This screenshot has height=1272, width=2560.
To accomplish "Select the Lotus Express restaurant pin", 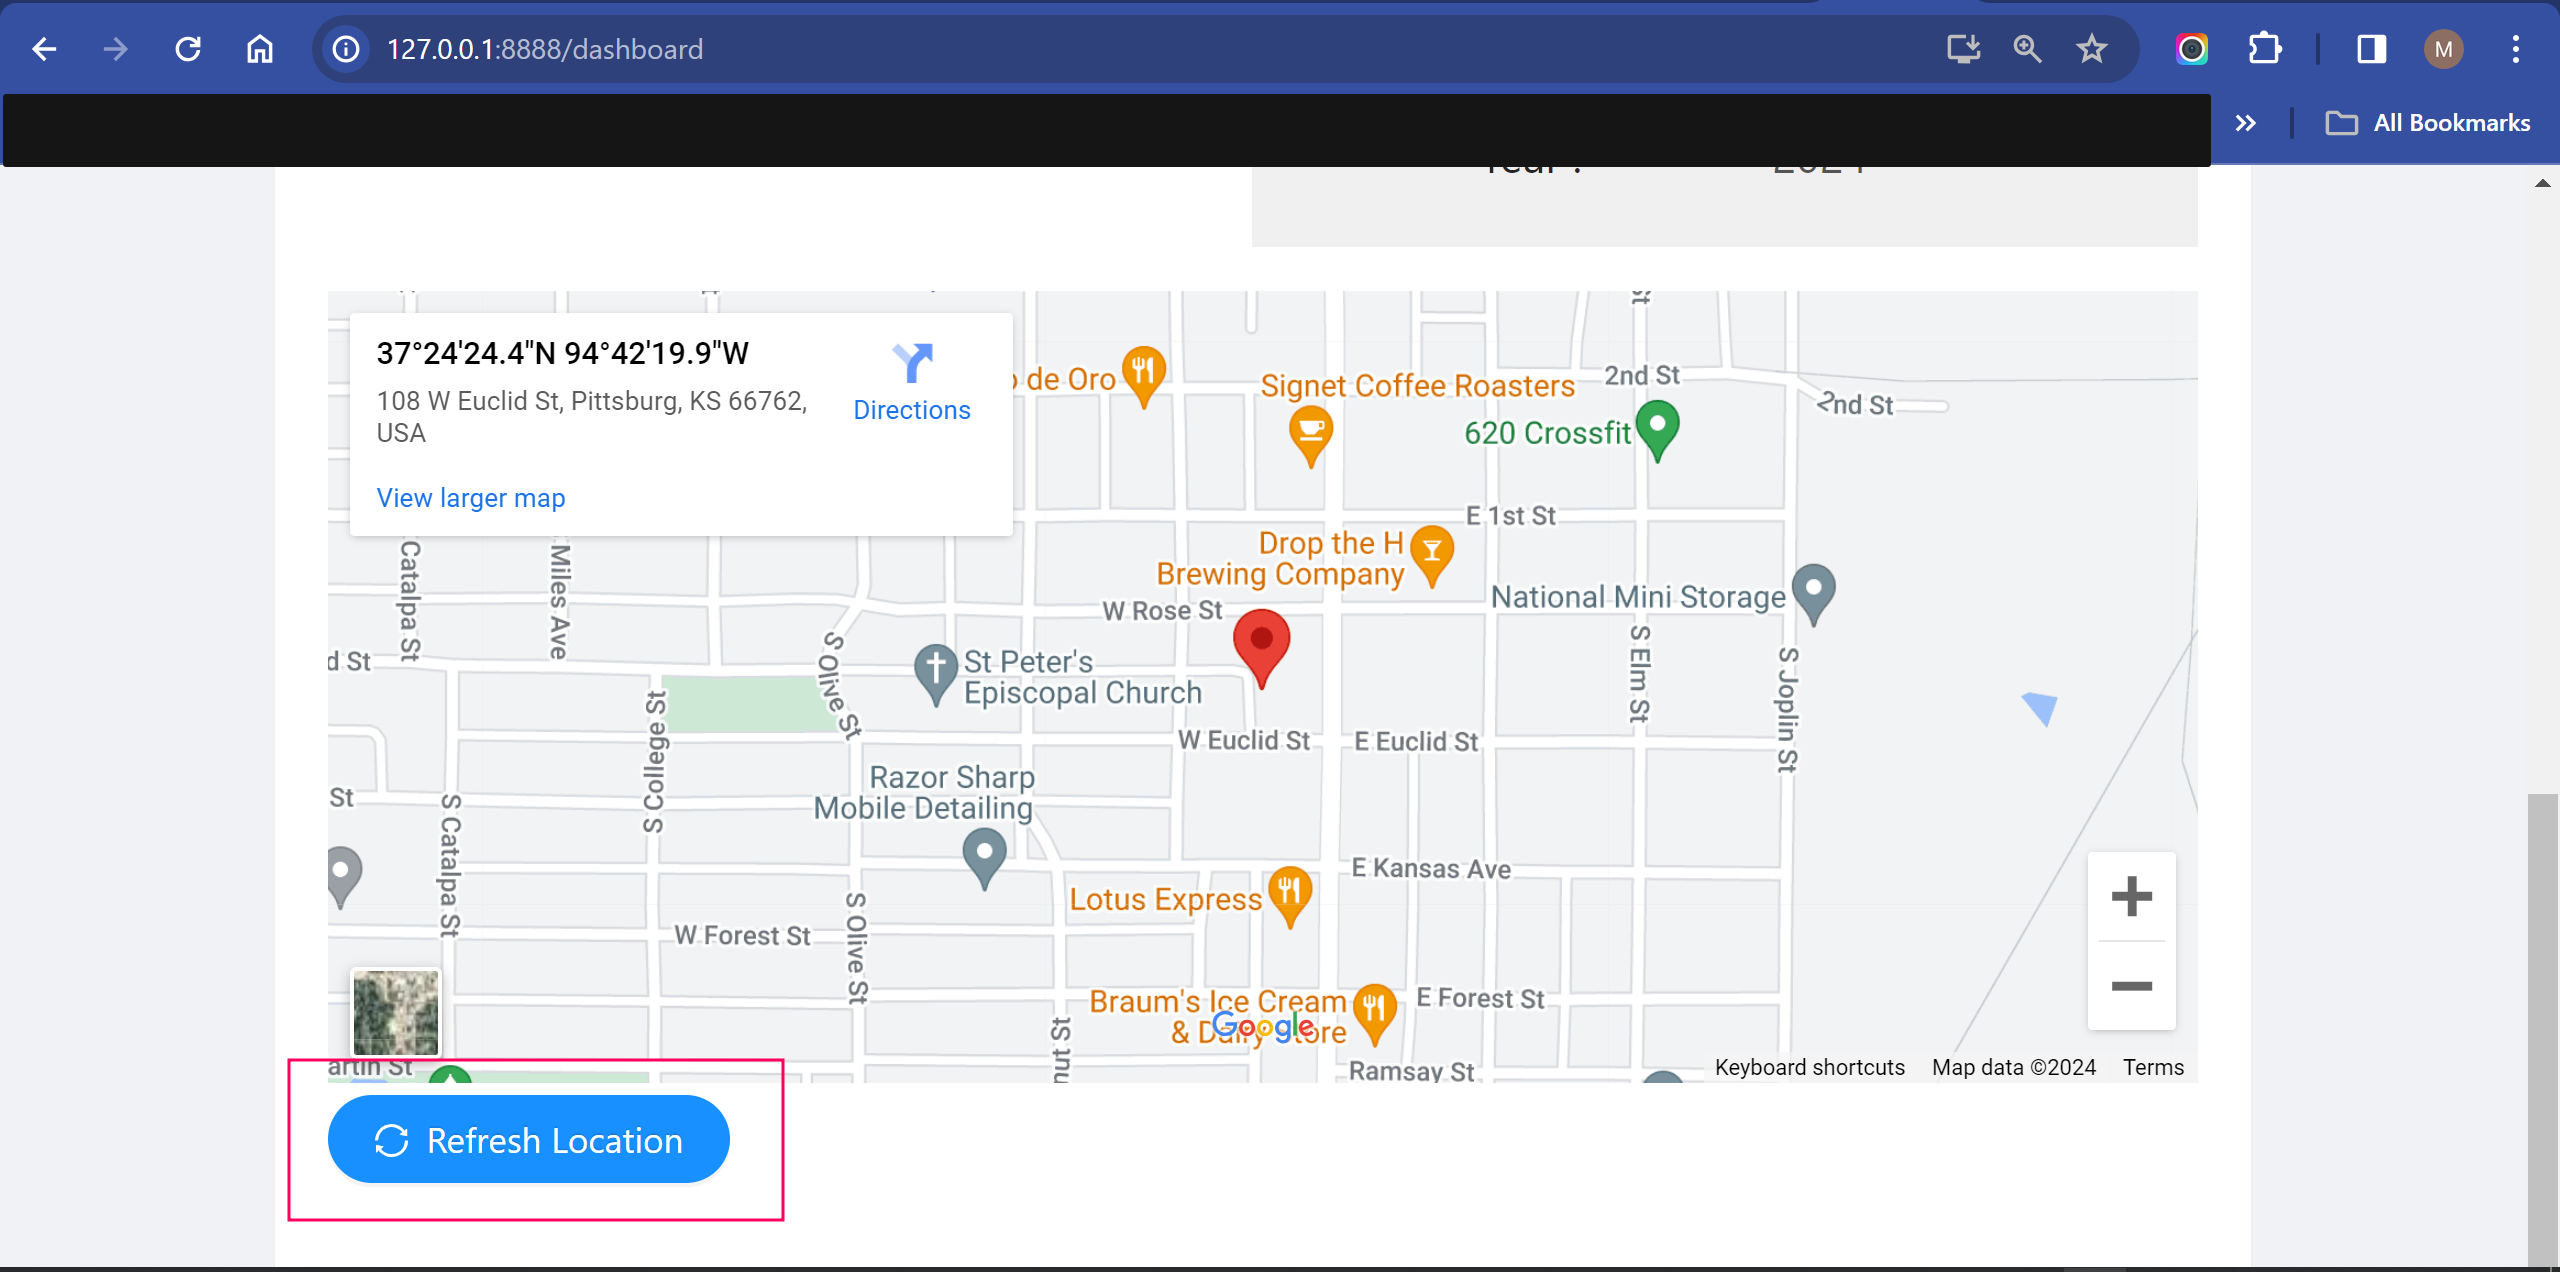I will (1290, 896).
